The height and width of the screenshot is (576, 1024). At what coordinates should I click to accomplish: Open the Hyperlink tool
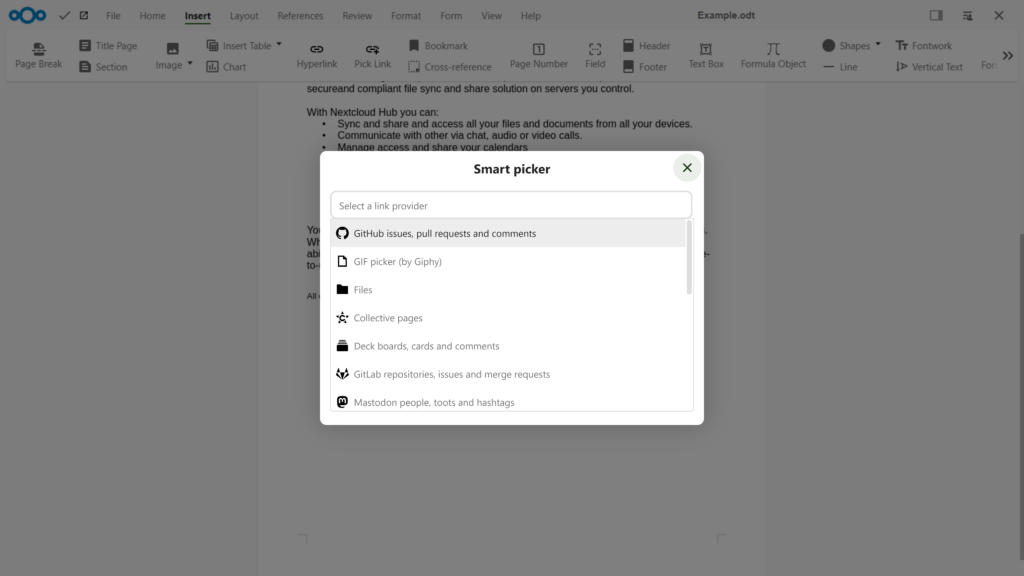(x=317, y=54)
